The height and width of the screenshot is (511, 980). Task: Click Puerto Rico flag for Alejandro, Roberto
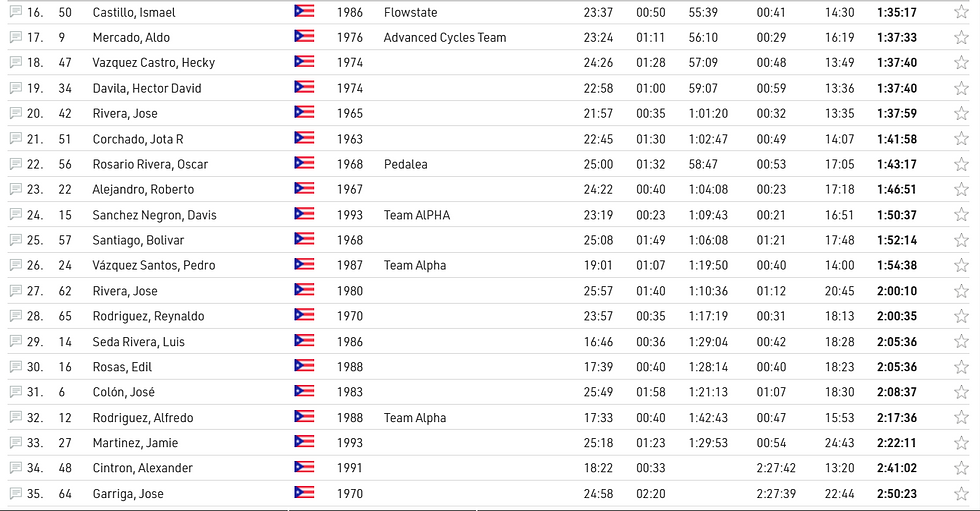click(x=304, y=189)
